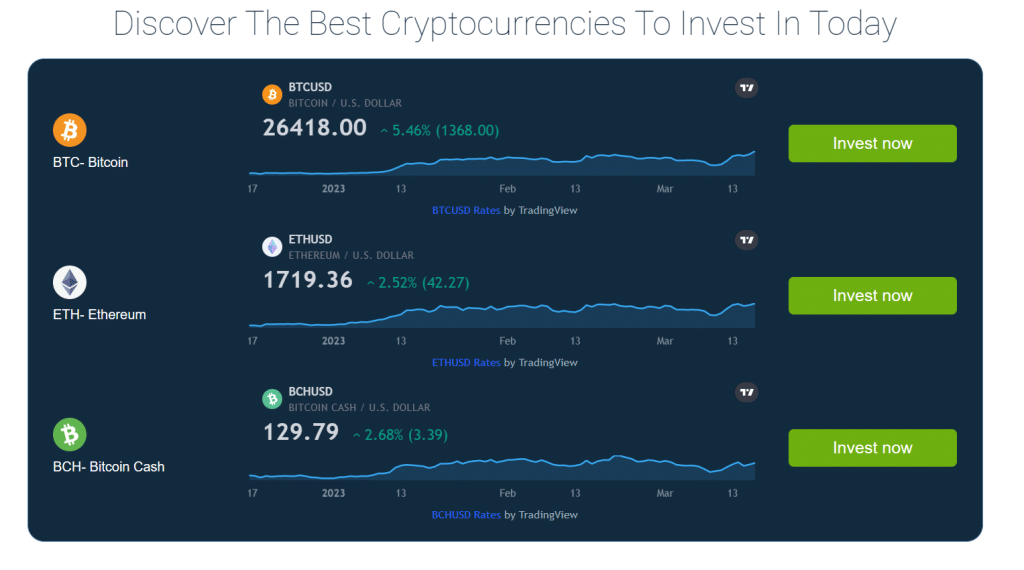This screenshot has height=570, width=1024.
Task: Click the small BTCUSD chart symbol icon
Action: [272, 94]
